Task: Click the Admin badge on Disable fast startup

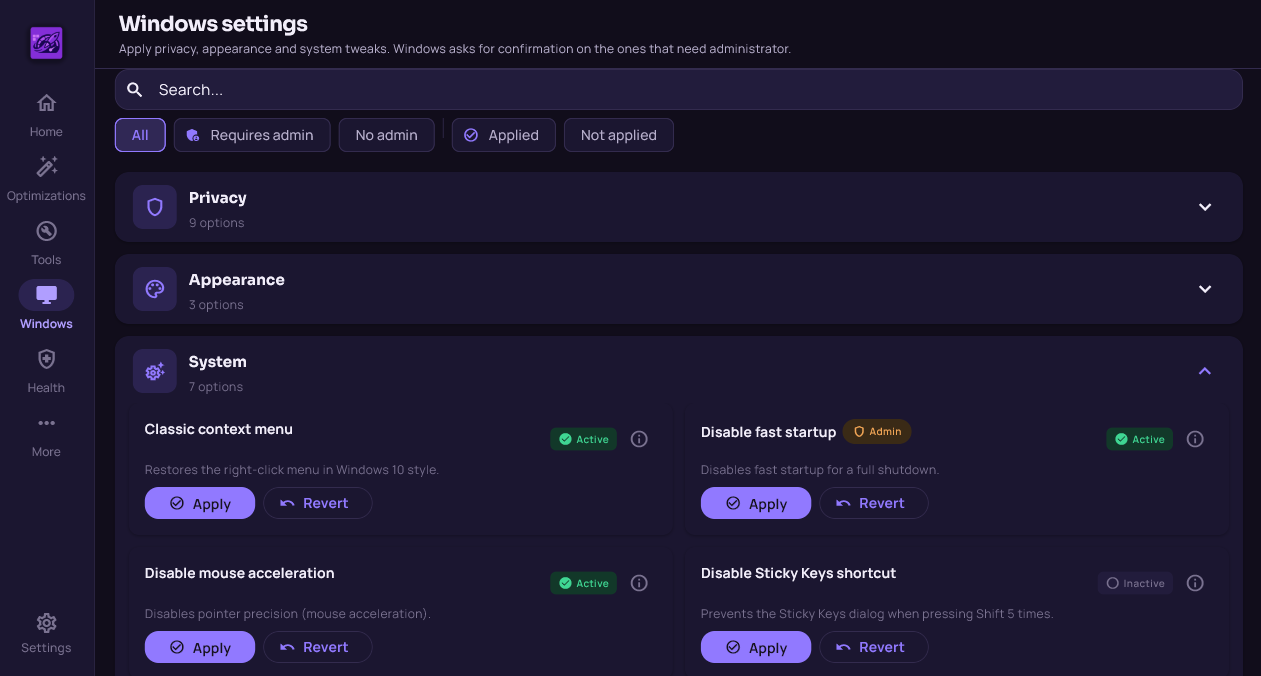Action: click(877, 432)
